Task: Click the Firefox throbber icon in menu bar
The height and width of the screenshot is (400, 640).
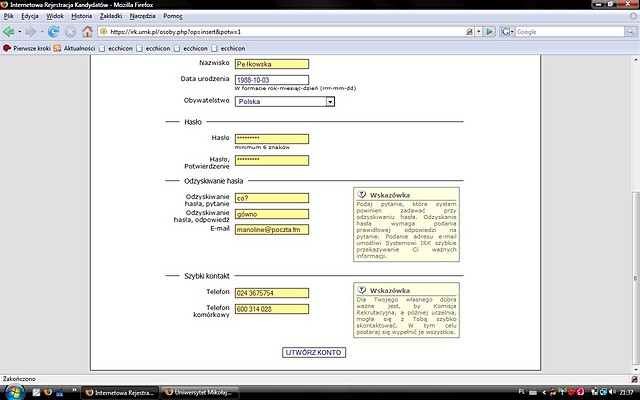Action: (633, 16)
